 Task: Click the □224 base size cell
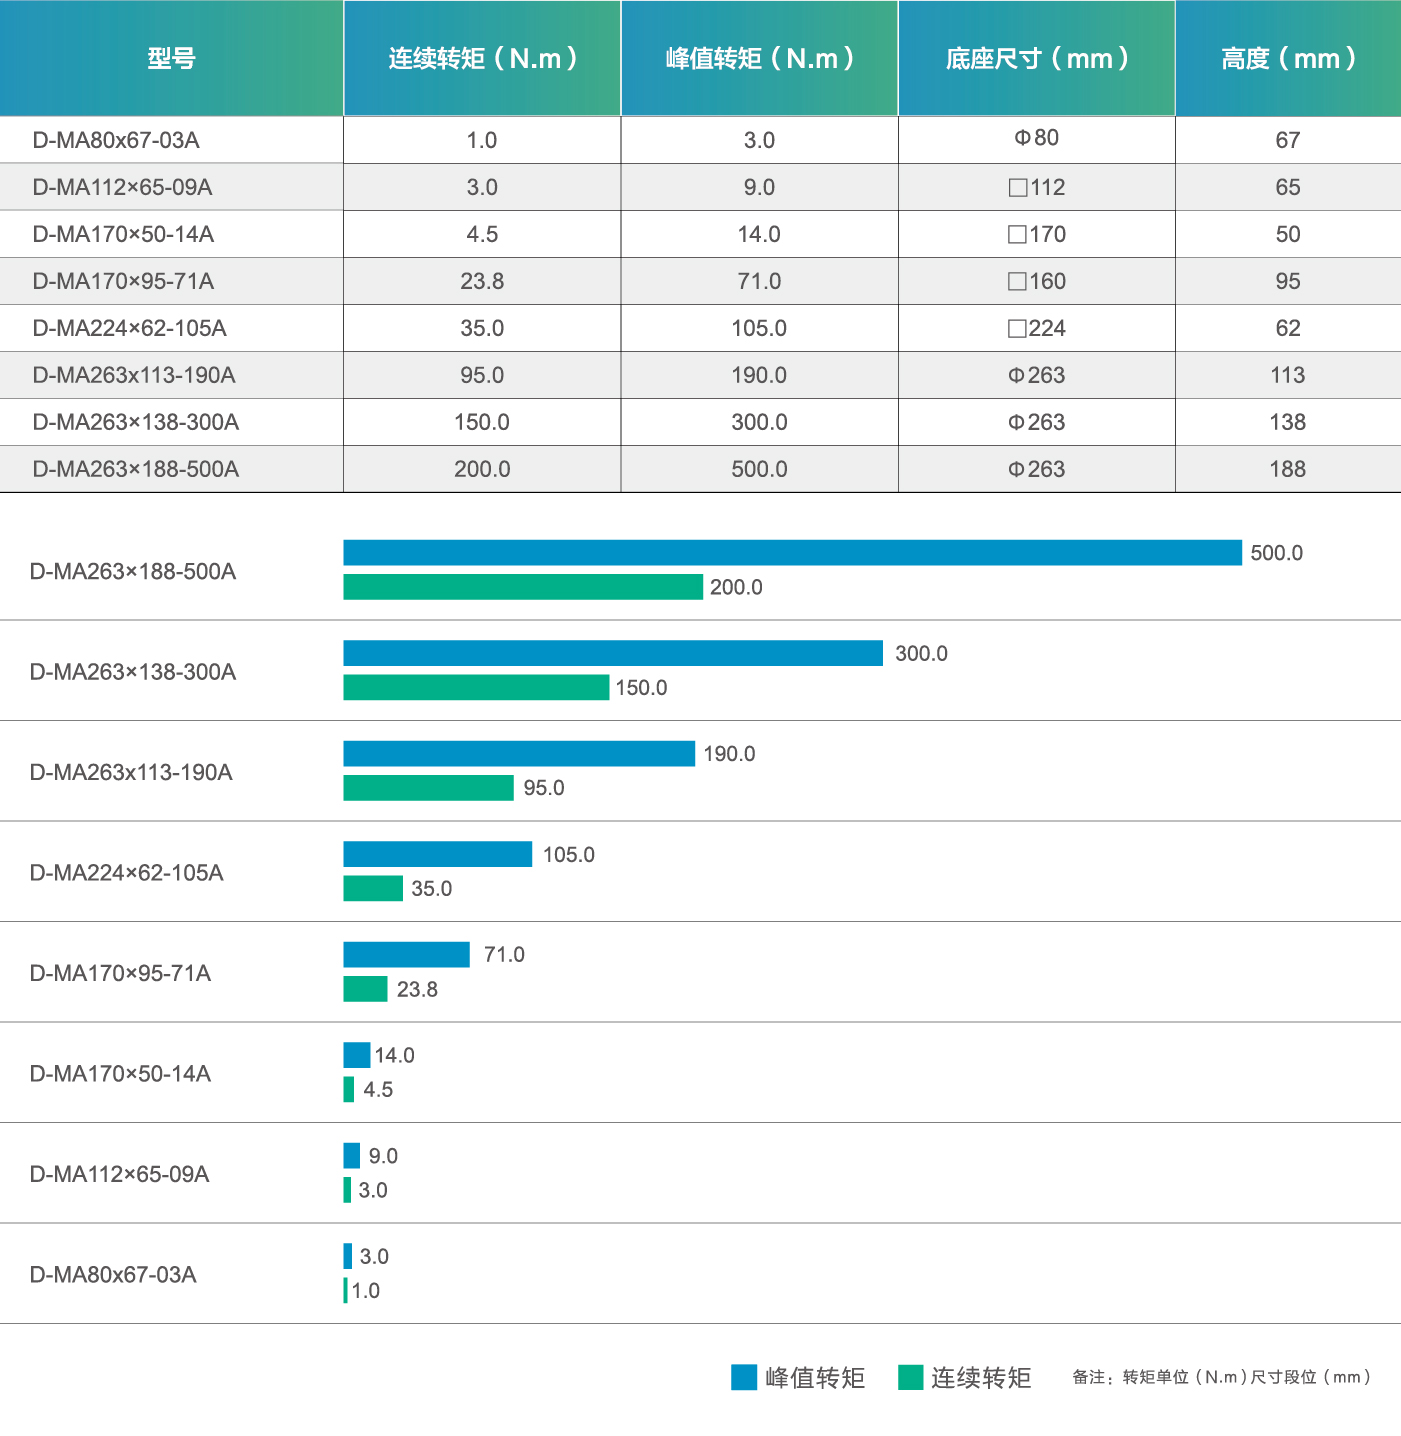point(1036,328)
